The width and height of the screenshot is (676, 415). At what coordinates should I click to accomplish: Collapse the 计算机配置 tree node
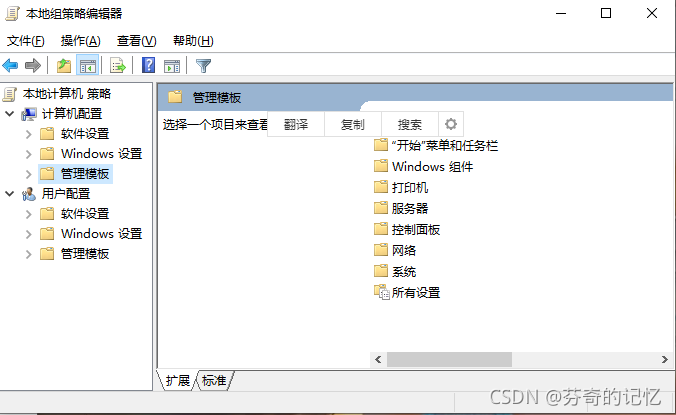(x=9, y=114)
